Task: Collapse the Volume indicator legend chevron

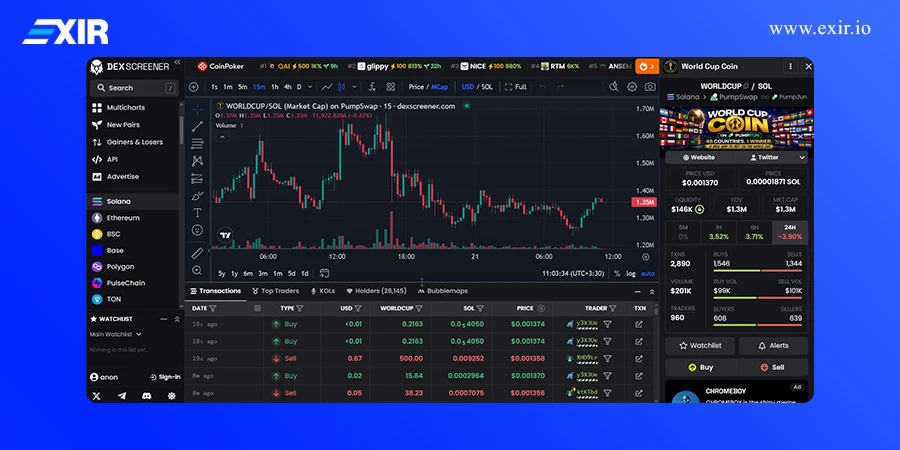Action: click(223, 137)
